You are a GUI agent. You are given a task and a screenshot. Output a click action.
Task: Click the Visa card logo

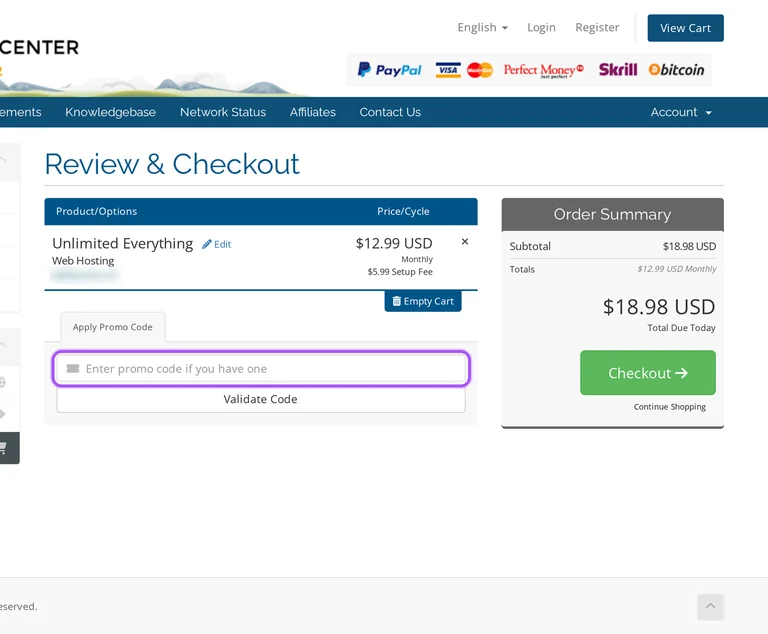click(x=448, y=70)
